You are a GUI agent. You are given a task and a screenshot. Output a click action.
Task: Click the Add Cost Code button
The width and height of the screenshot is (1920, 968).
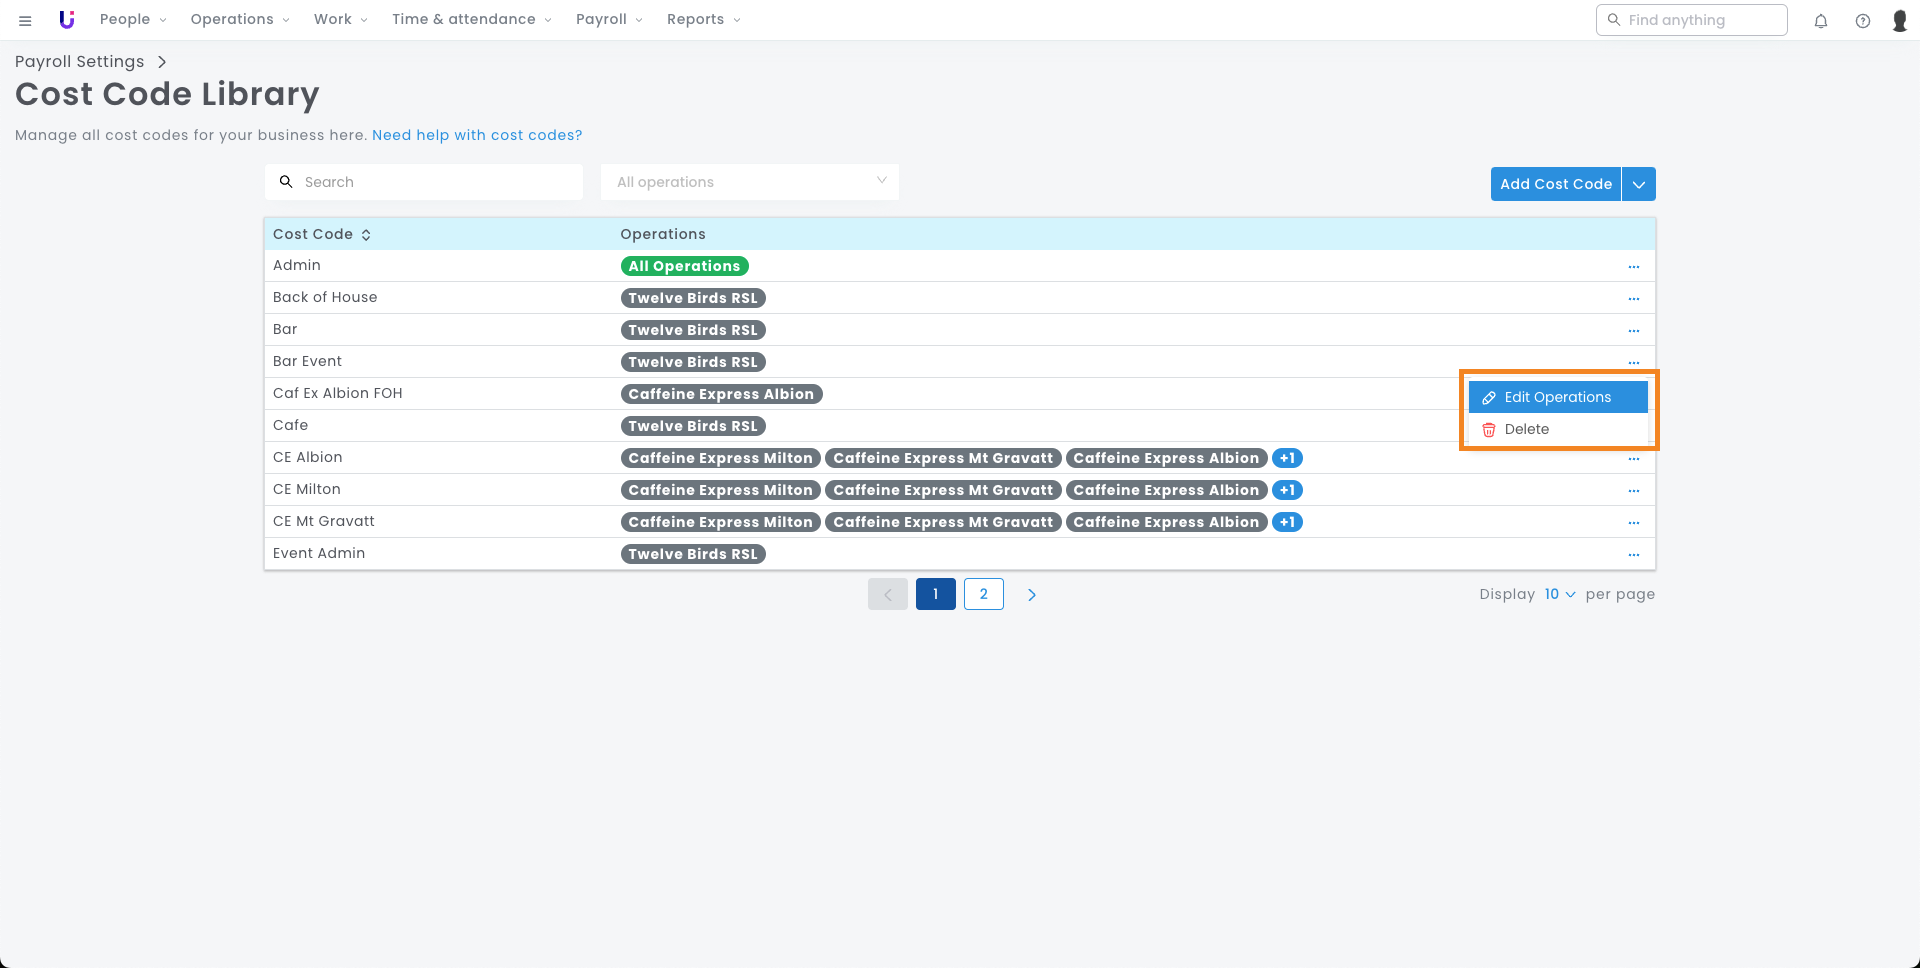1555,184
